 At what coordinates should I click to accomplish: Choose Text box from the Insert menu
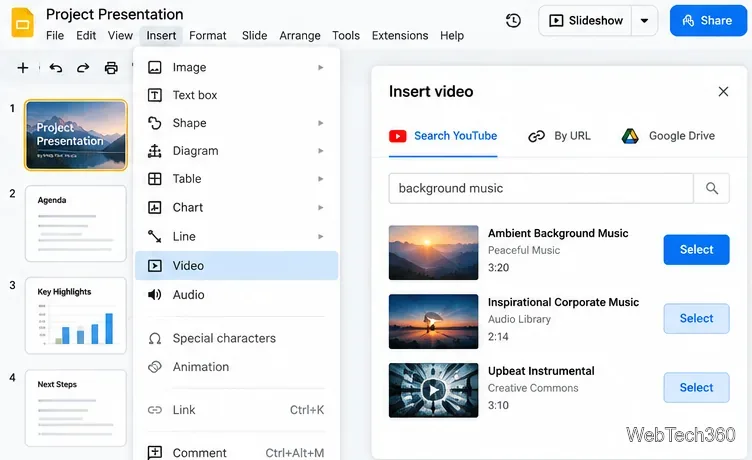236,95
